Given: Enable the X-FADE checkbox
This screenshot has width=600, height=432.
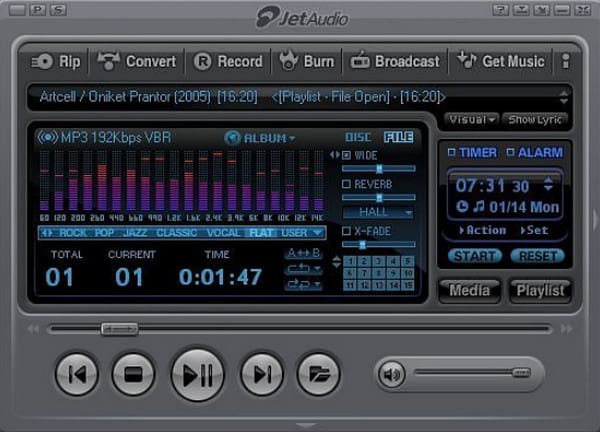Looking at the screenshot, I should [x=346, y=231].
